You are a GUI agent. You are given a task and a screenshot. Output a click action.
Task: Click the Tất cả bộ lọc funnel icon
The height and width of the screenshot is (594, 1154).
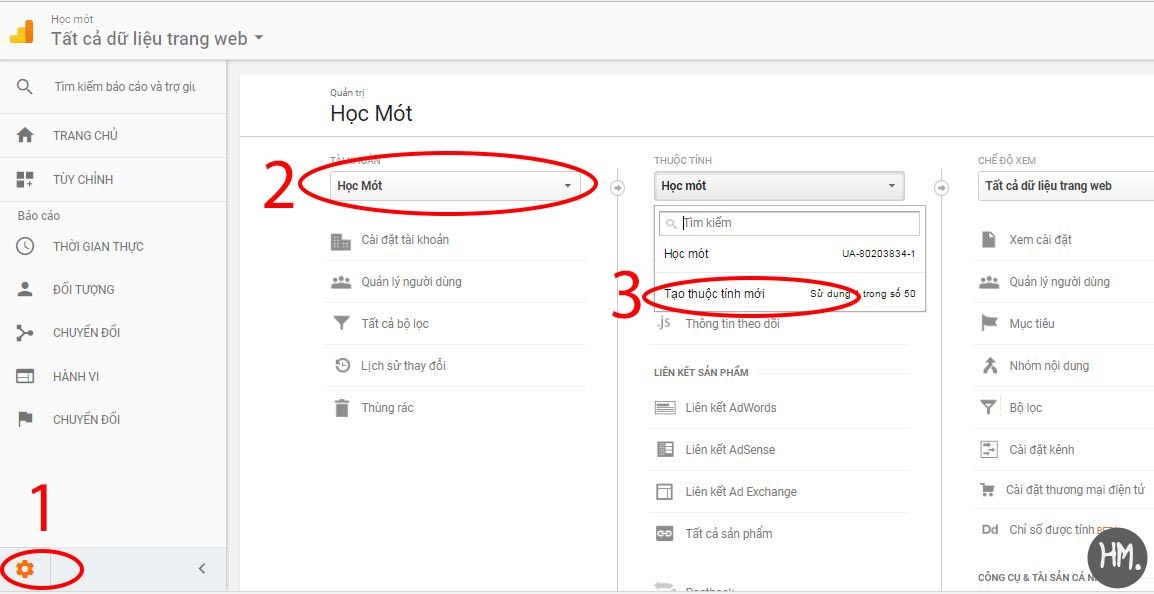[x=342, y=324]
